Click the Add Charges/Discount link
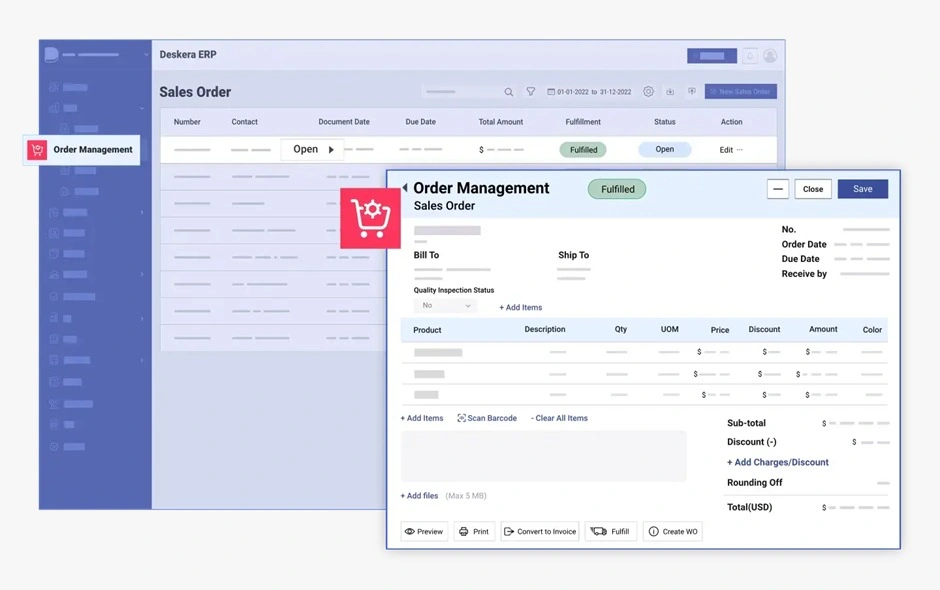The image size is (940, 590). 777,462
